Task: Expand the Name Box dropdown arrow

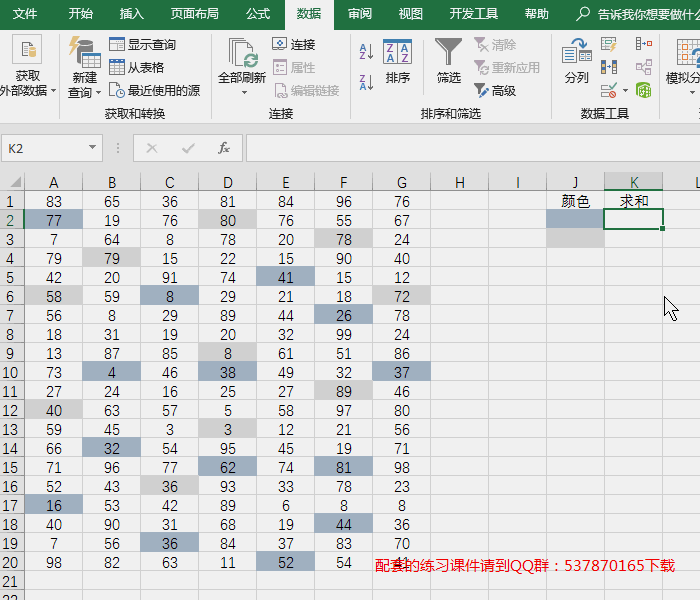Action: [x=92, y=147]
